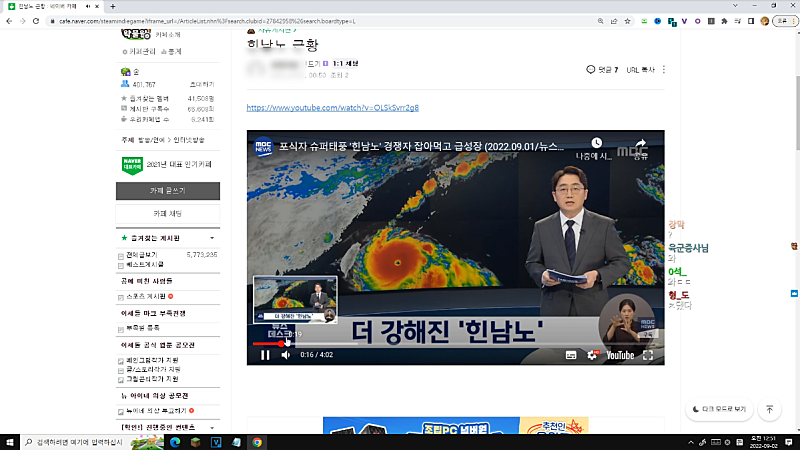Viewport: 800px width, 450px height.
Task: Open the video on YouTube via logo
Action: [620, 355]
